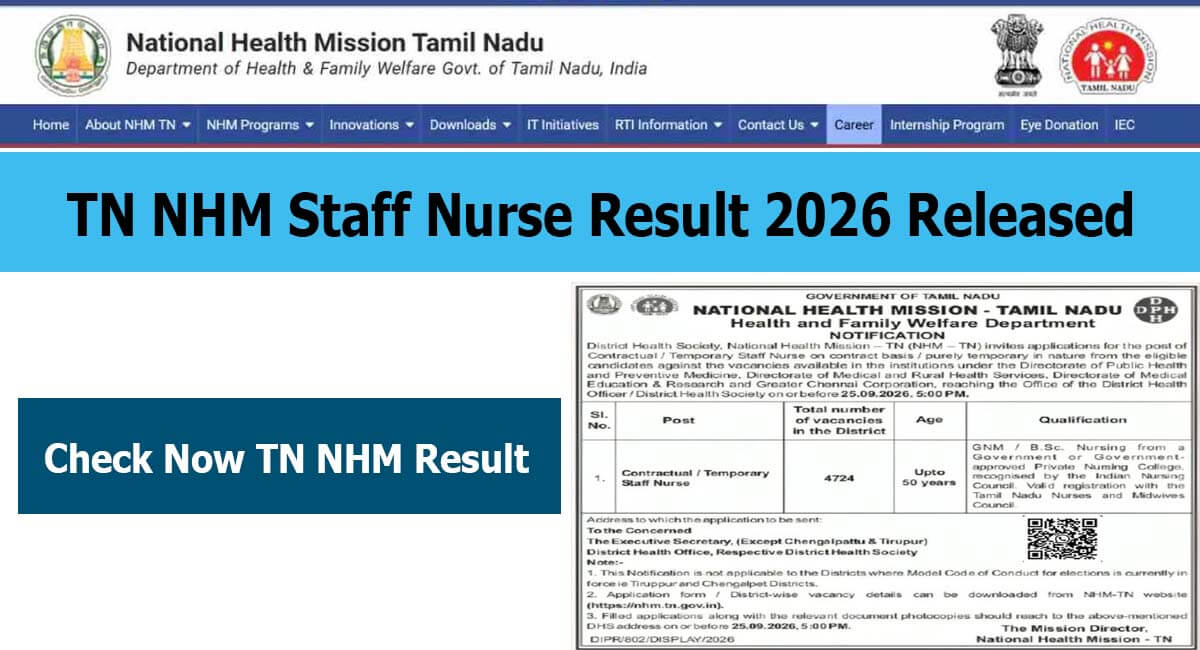Click the DPH round logo in notification
The width and height of the screenshot is (1200, 650).
(x=1155, y=310)
